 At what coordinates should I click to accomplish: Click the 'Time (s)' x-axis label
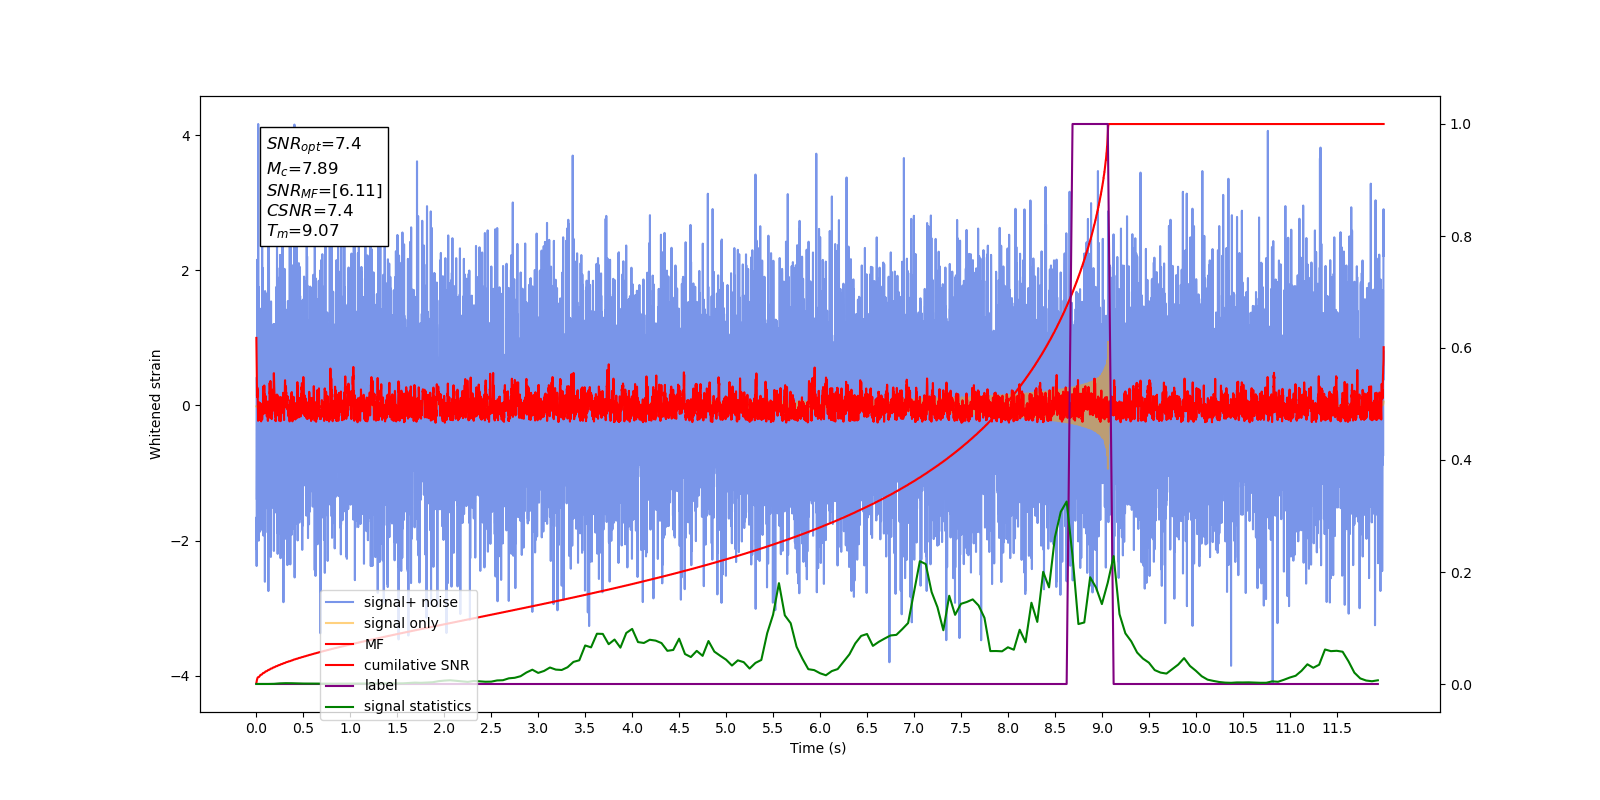pyautogui.click(x=818, y=748)
